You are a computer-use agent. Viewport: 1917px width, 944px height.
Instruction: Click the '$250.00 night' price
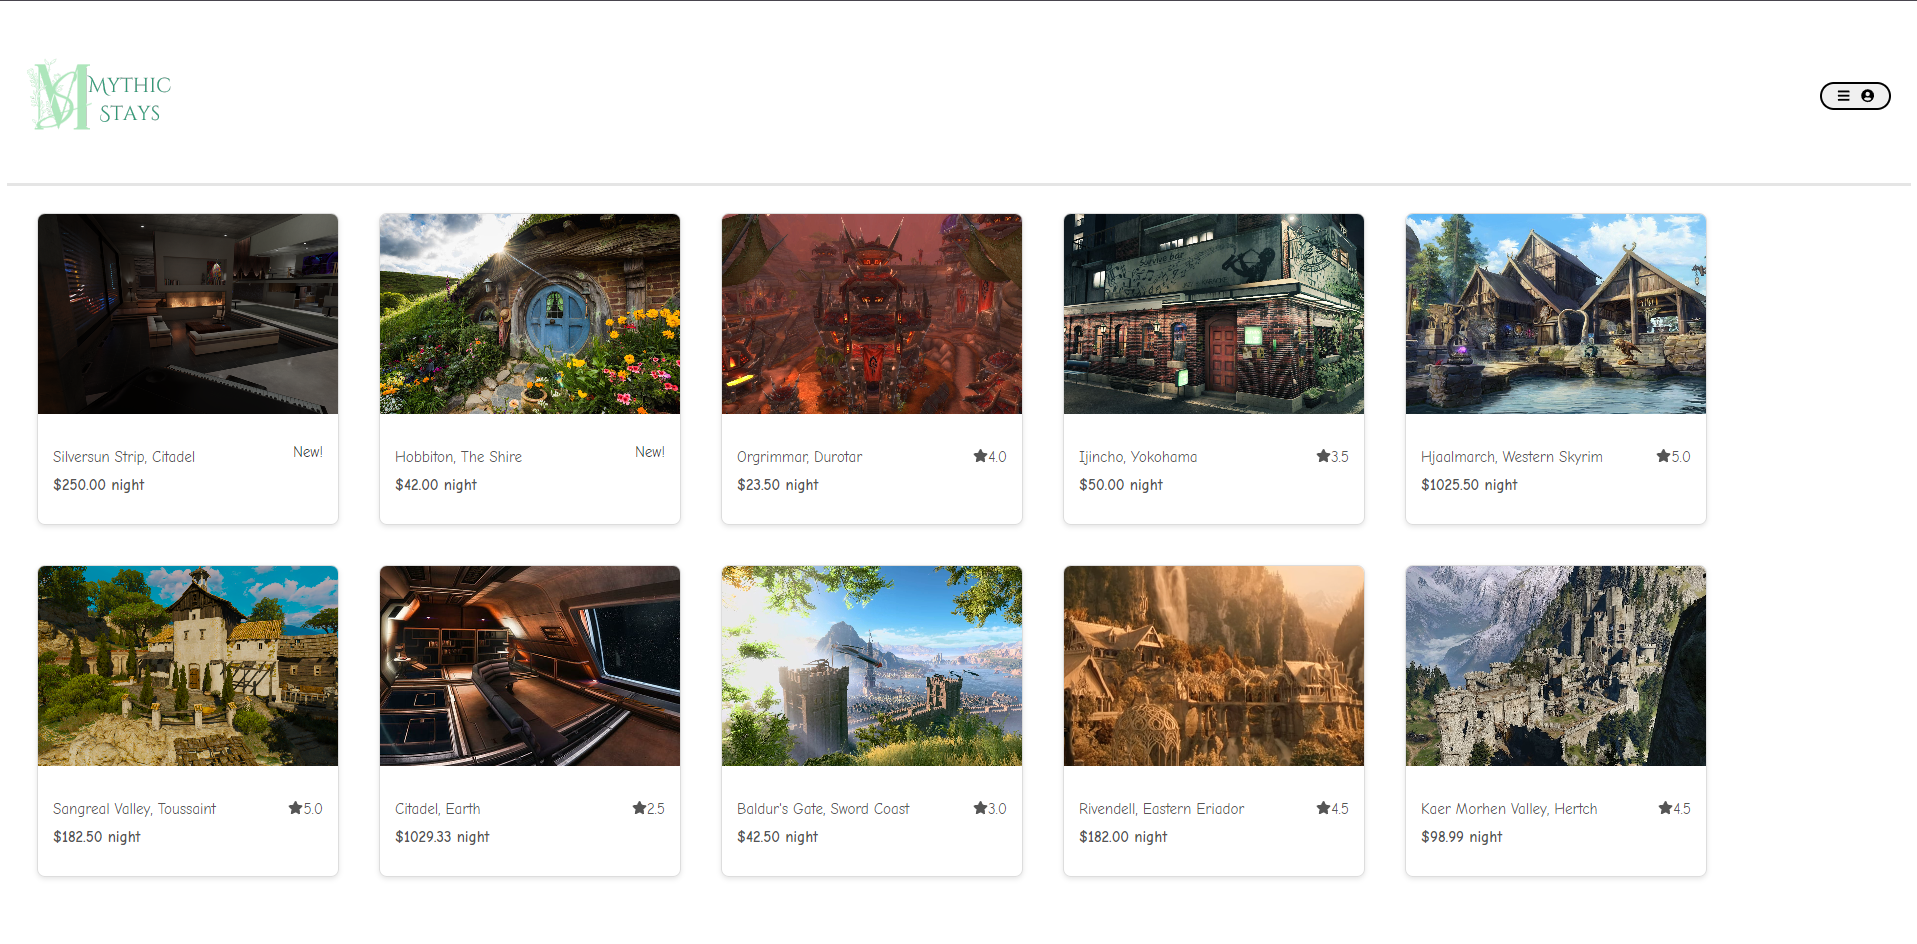(x=98, y=485)
